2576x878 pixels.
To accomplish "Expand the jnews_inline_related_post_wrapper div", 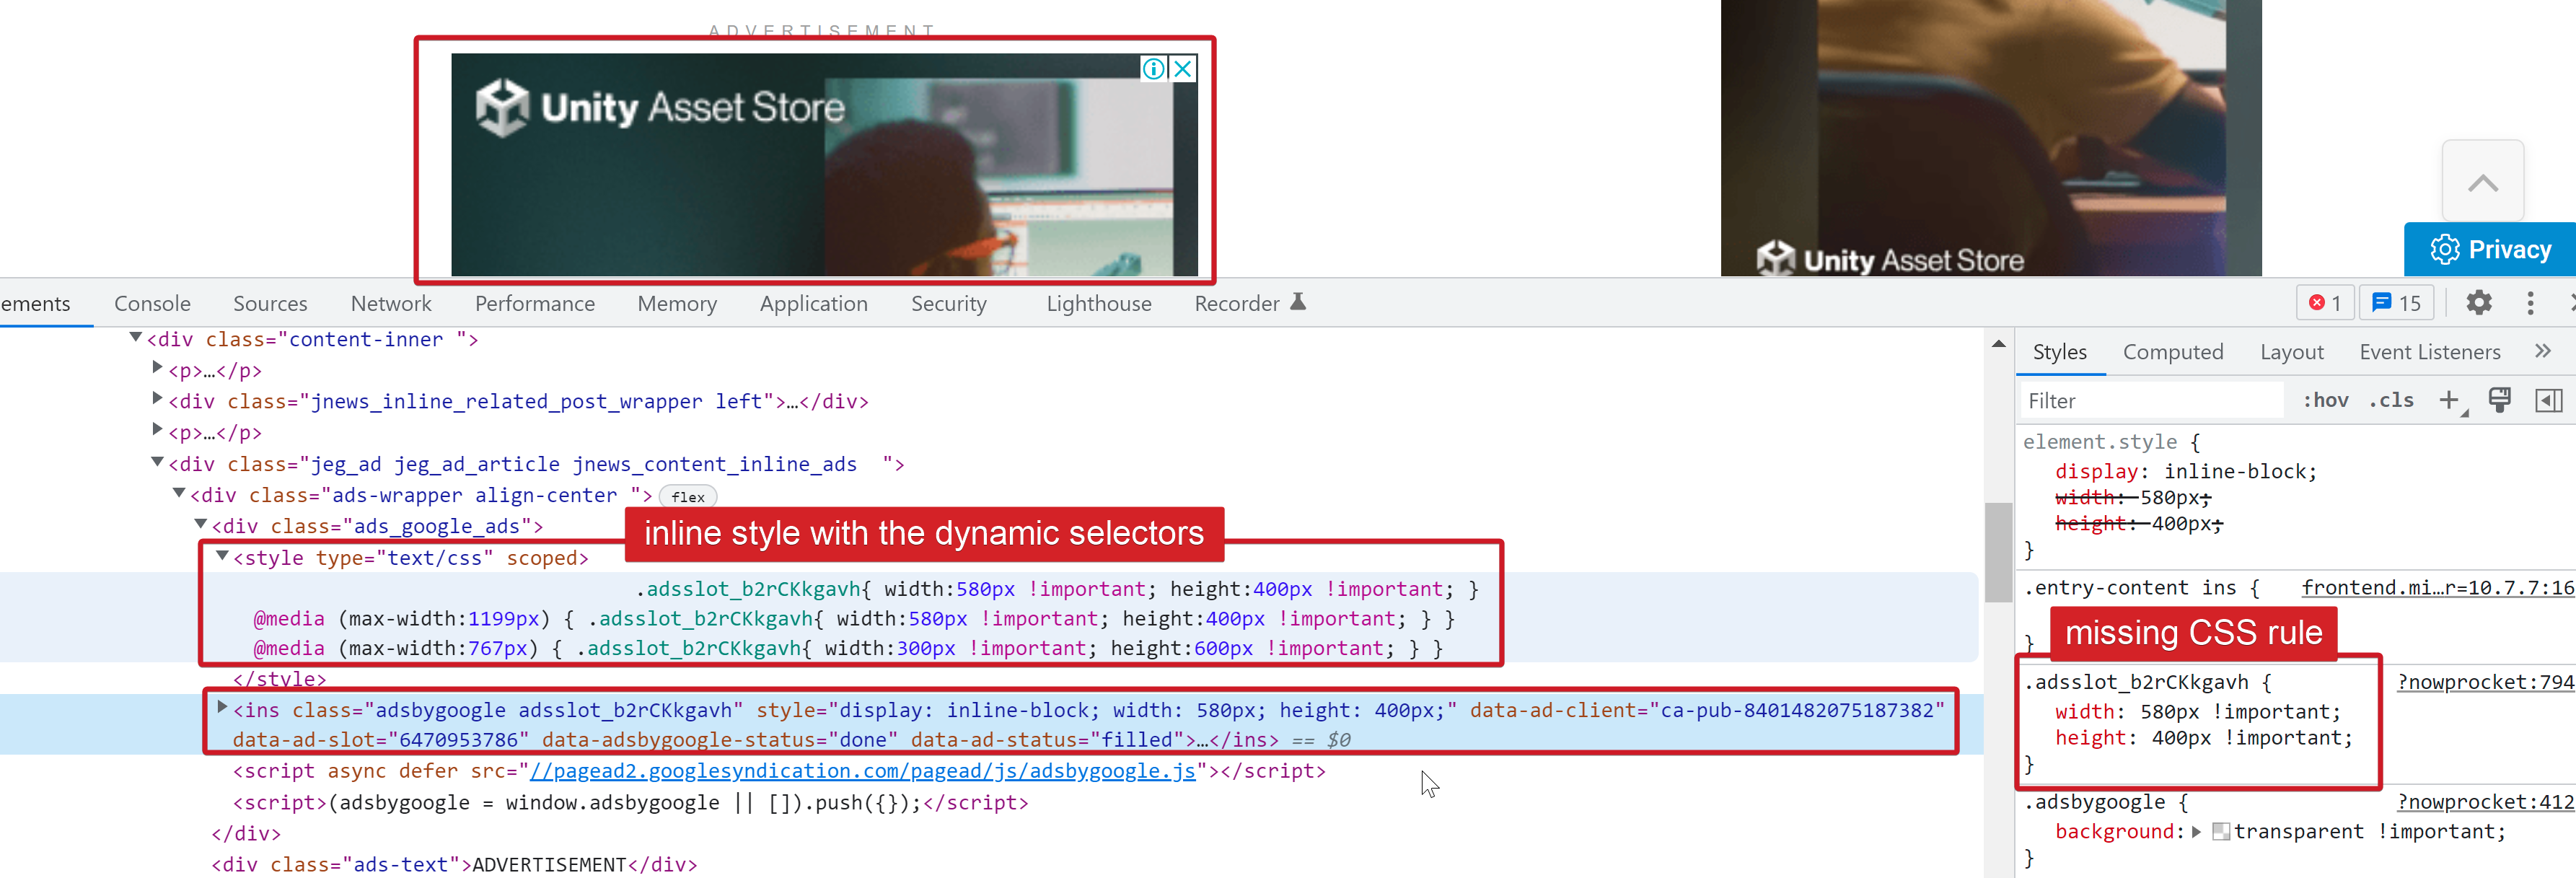I will point(158,398).
